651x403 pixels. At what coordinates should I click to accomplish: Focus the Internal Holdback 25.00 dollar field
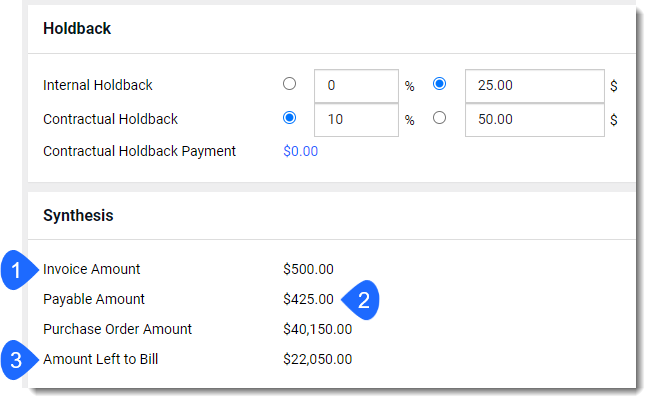(x=535, y=86)
